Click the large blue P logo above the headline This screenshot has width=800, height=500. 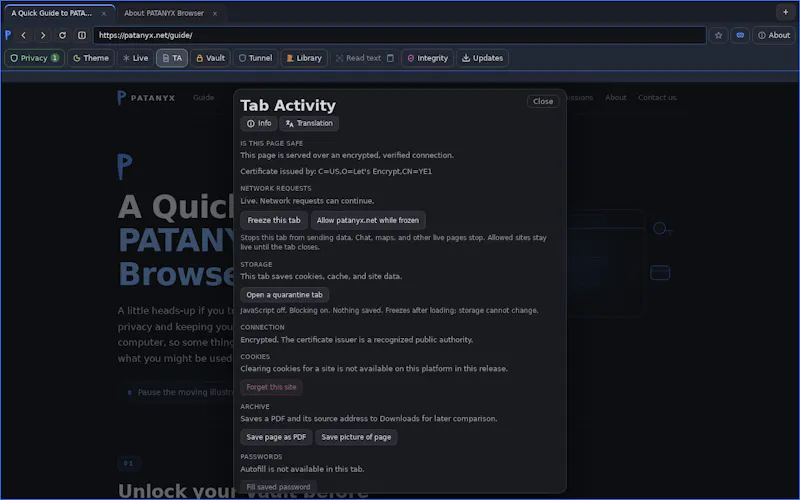(124, 167)
